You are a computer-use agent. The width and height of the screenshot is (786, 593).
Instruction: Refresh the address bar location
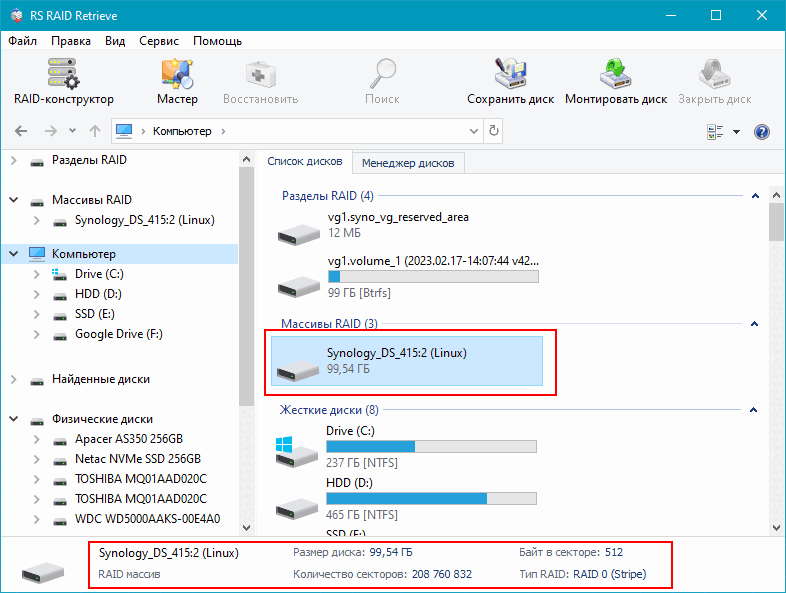(494, 131)
